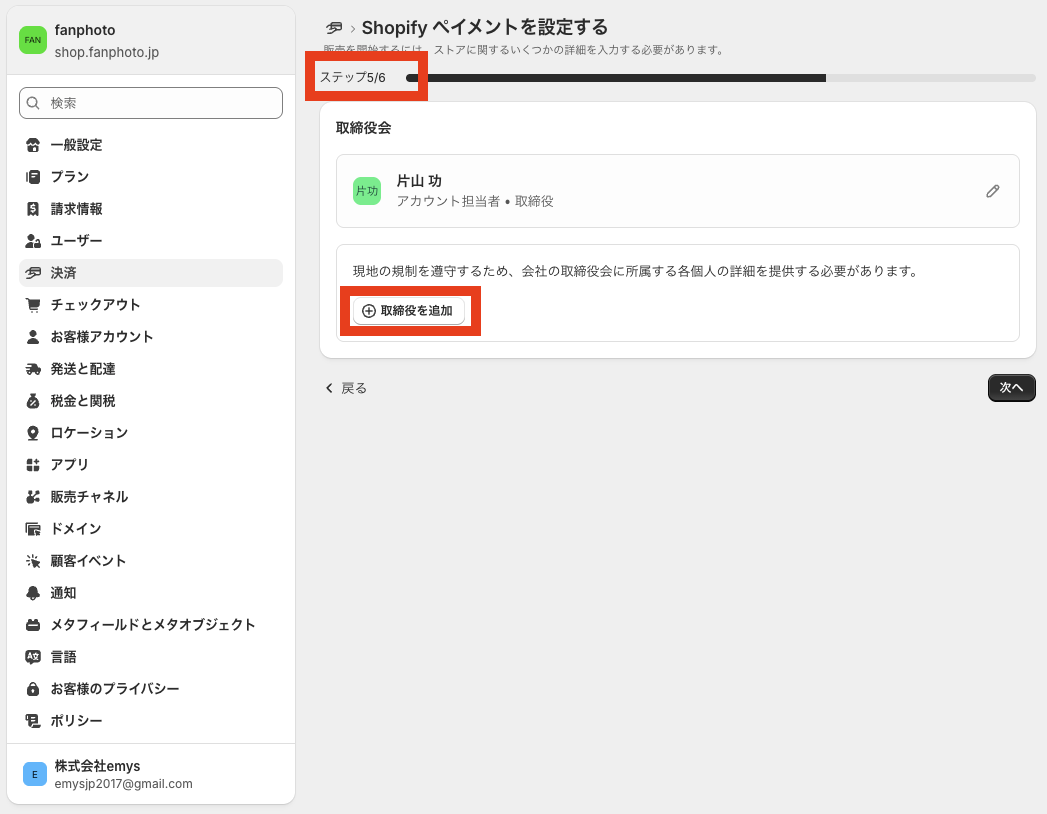Open お客様のプライバシー settings
The width and height of the screenshot is (1047, 814).
[151, 688]
